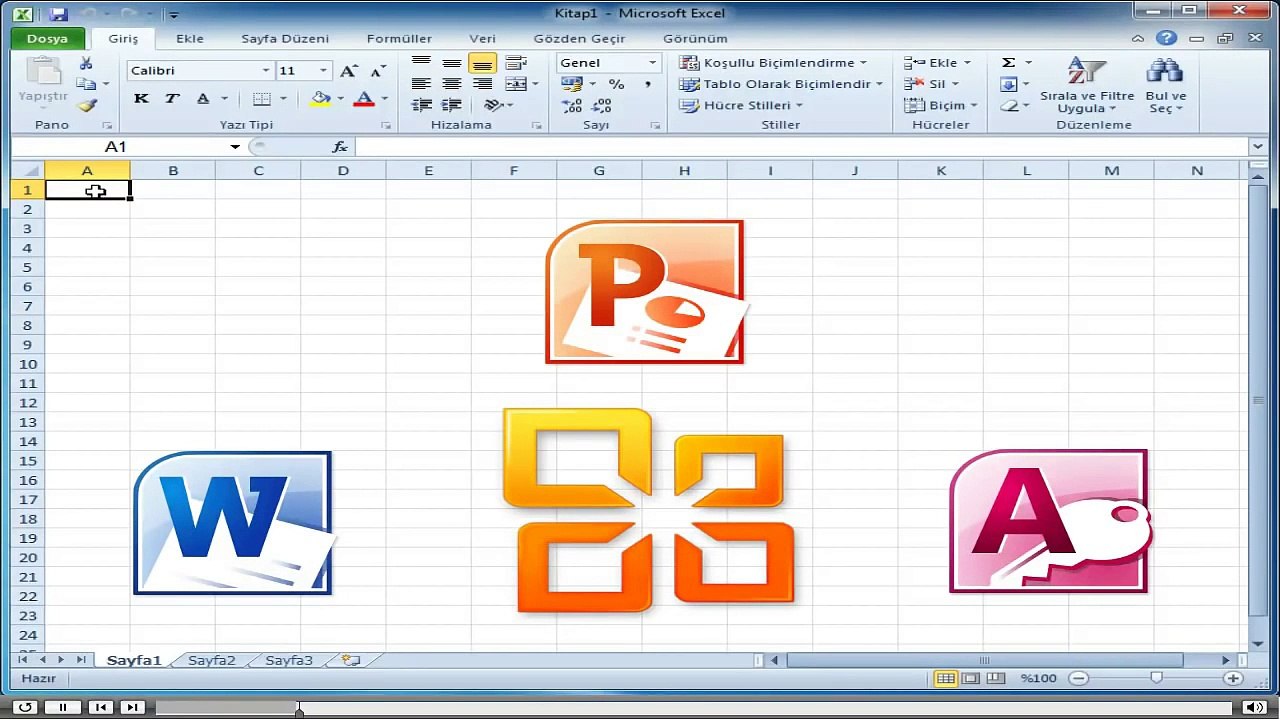Decrease decimal places

(602, 105)
